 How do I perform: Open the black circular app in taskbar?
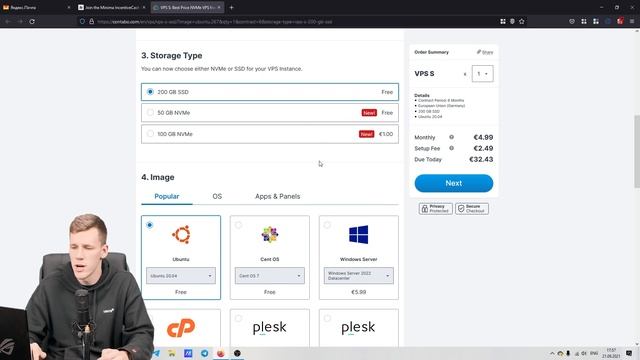[237, 353]
